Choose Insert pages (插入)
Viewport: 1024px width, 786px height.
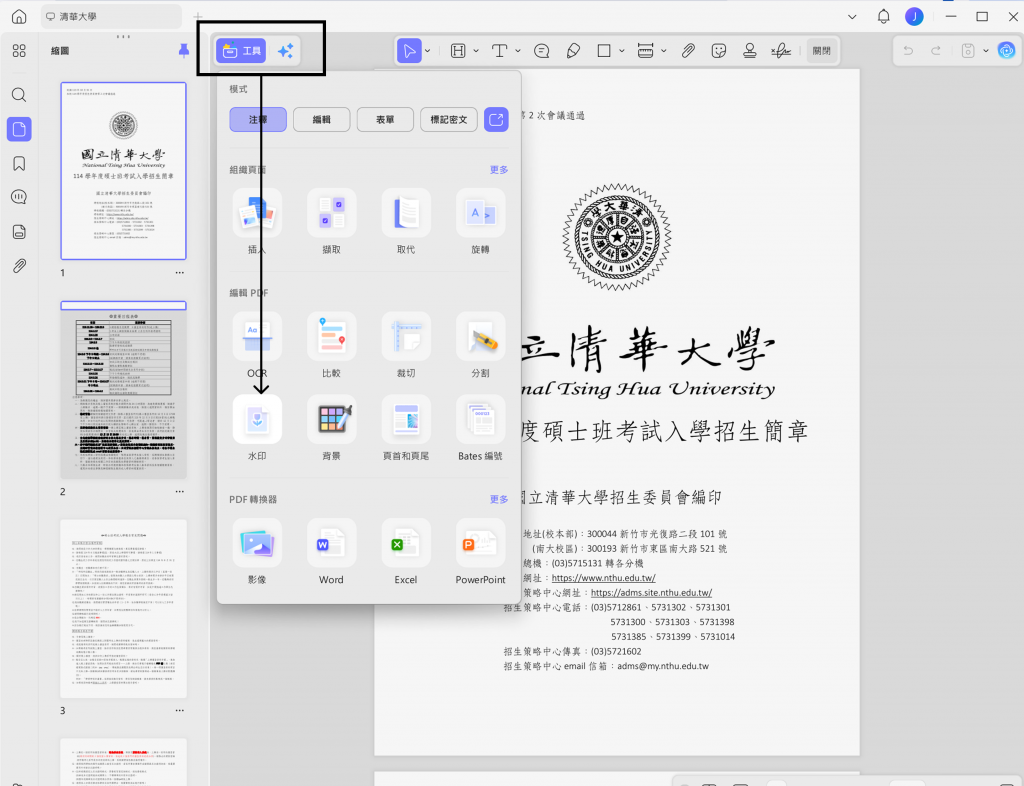(x=257, y=213)
